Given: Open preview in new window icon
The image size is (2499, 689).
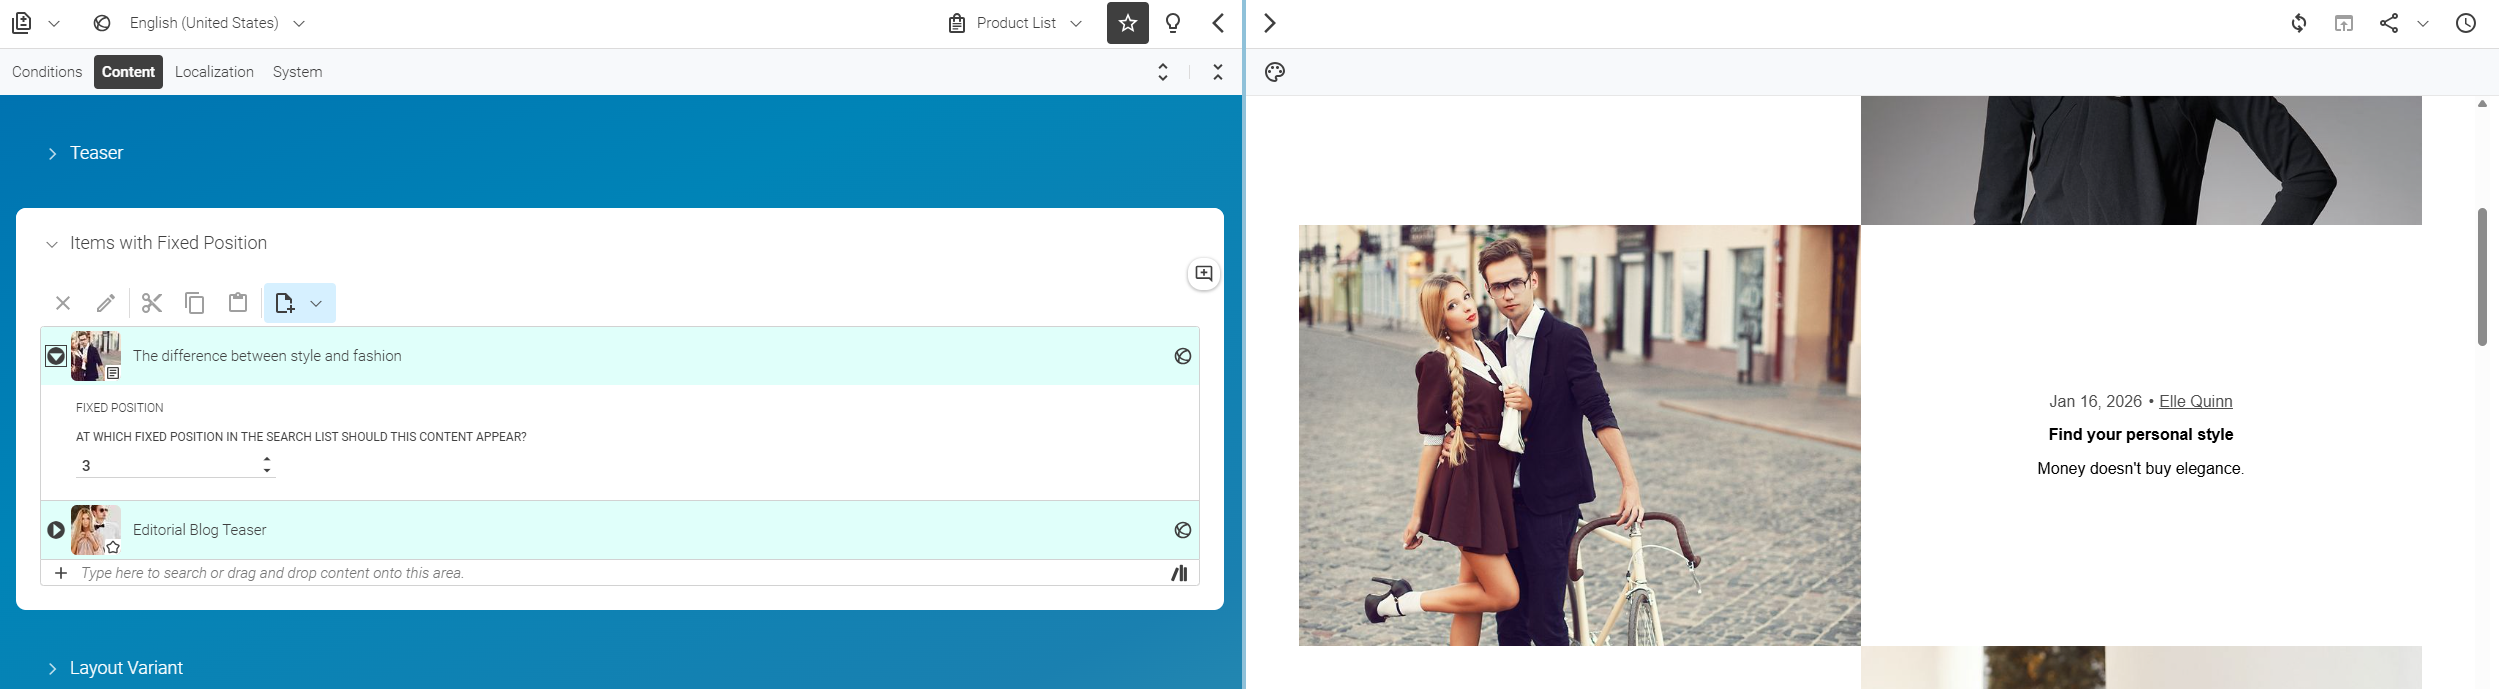Looking at the screenshot, I should click(x=2344, y=23).
